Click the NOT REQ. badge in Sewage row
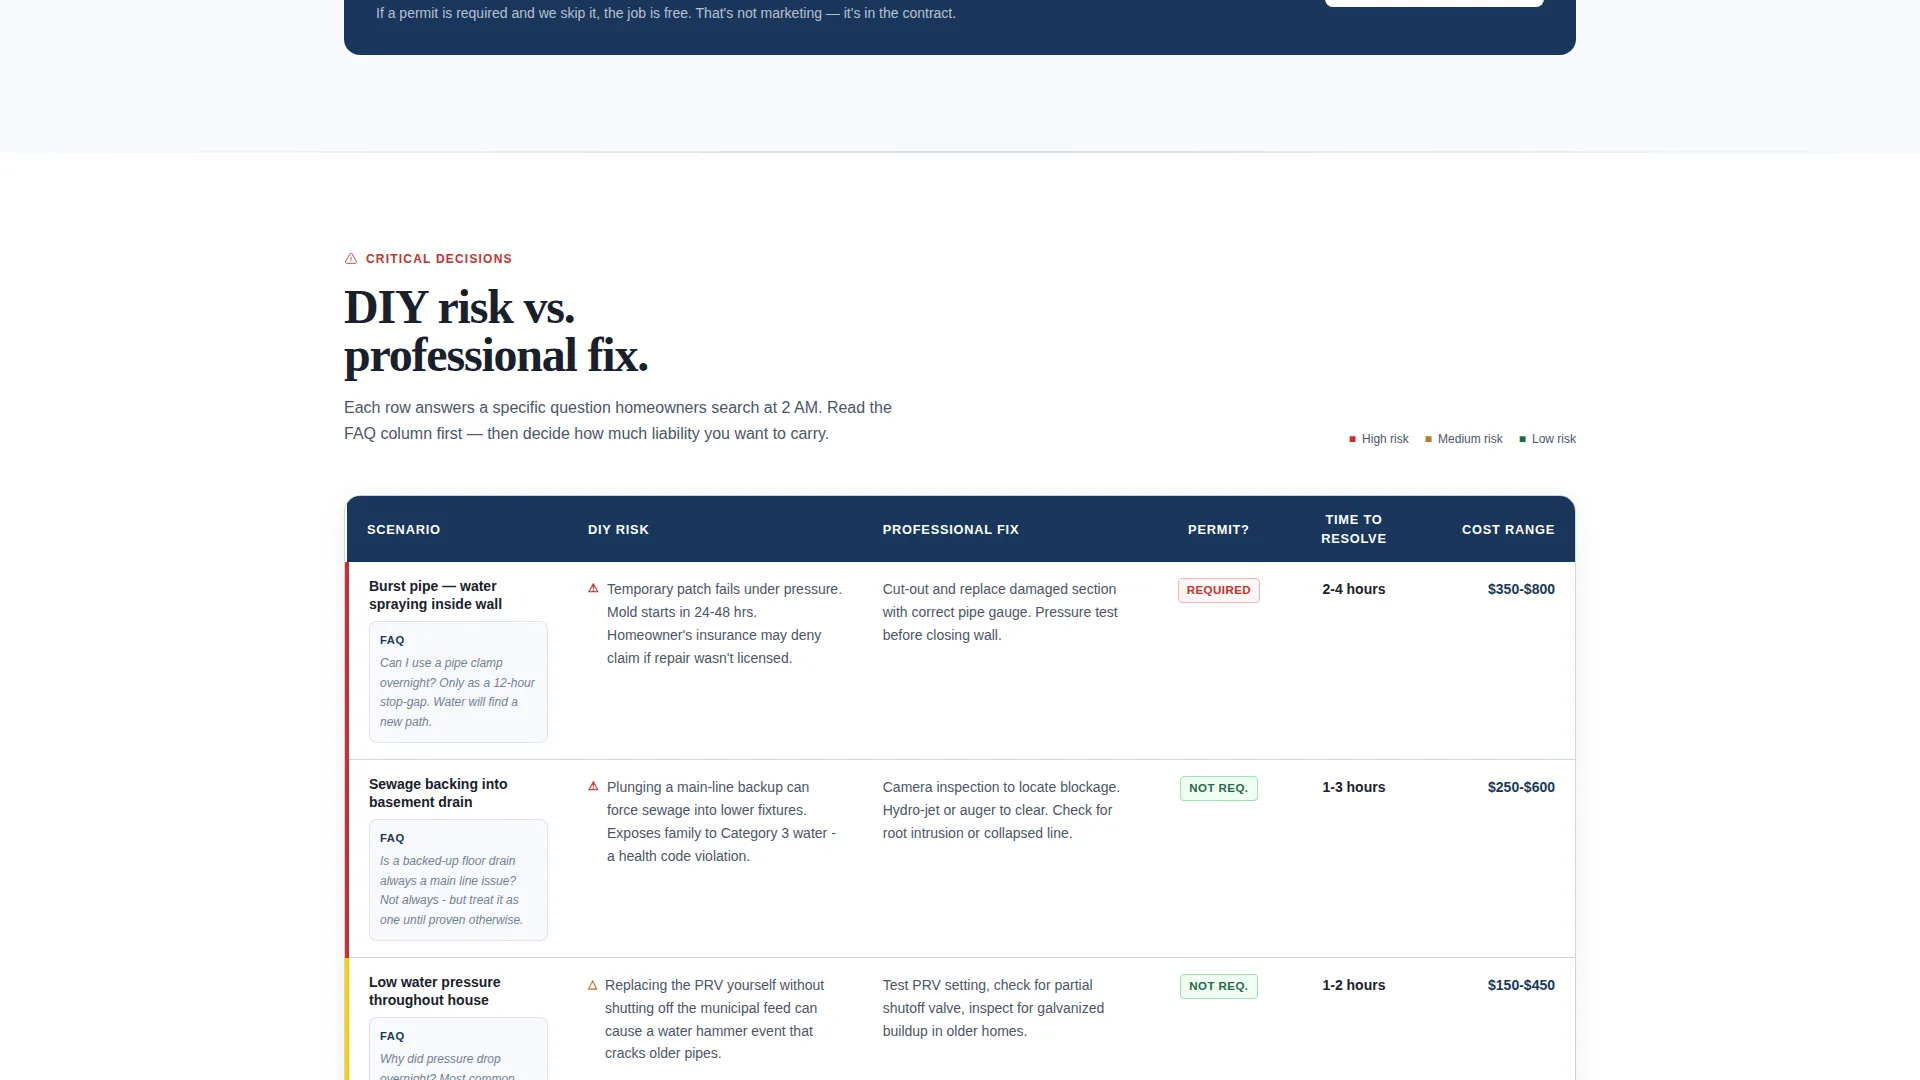Screen dimensions: 1920x1080 (x=1218, y=788)
